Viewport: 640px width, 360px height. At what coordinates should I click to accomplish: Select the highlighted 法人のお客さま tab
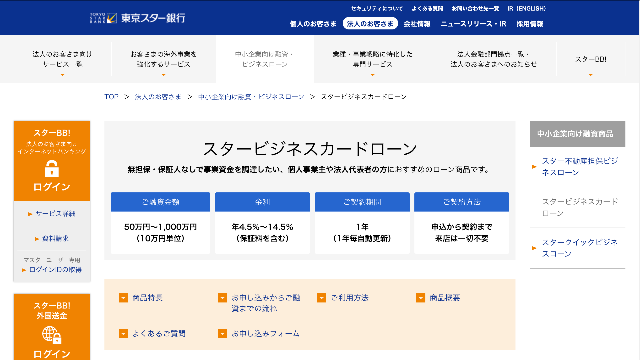(x=370, y=24)
